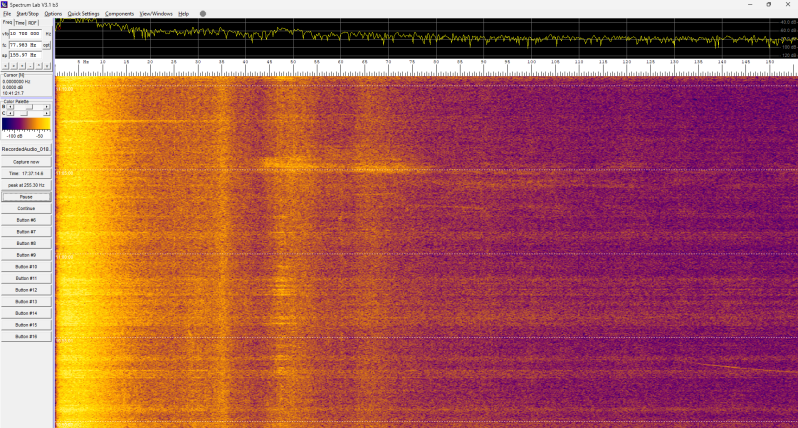Decrease contrast with C slider left arrow
Screen dimensions: 798x428
click(10, 113)
